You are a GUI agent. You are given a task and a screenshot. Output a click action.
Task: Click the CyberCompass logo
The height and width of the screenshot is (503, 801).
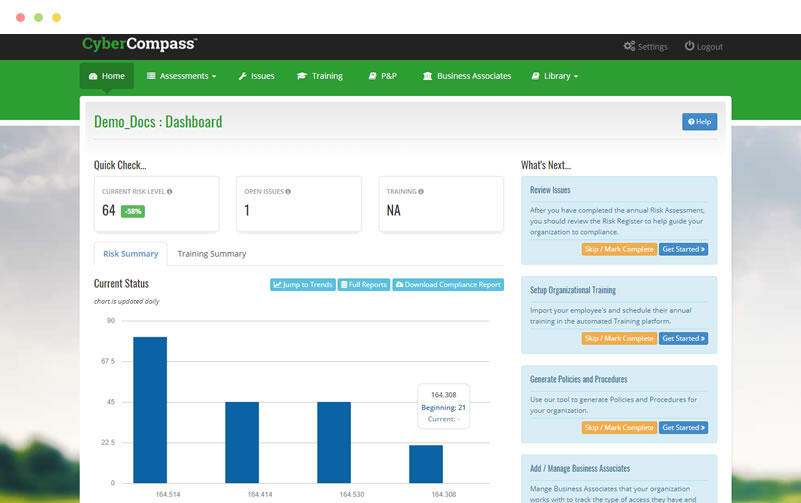click(139, 45)
